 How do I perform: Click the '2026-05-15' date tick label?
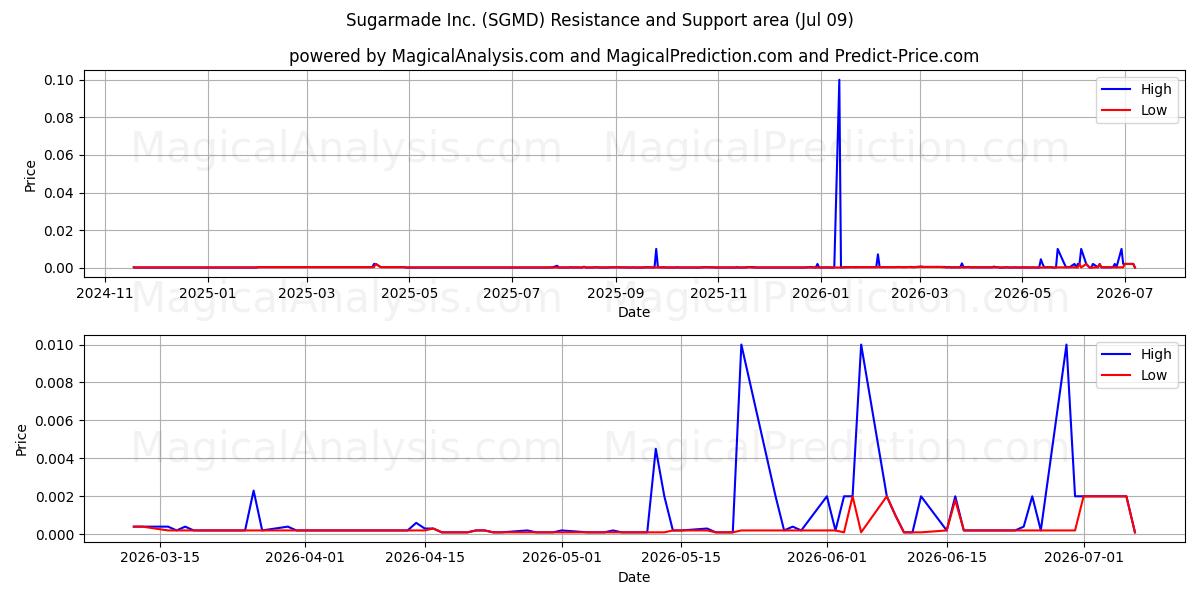(681, 558)
